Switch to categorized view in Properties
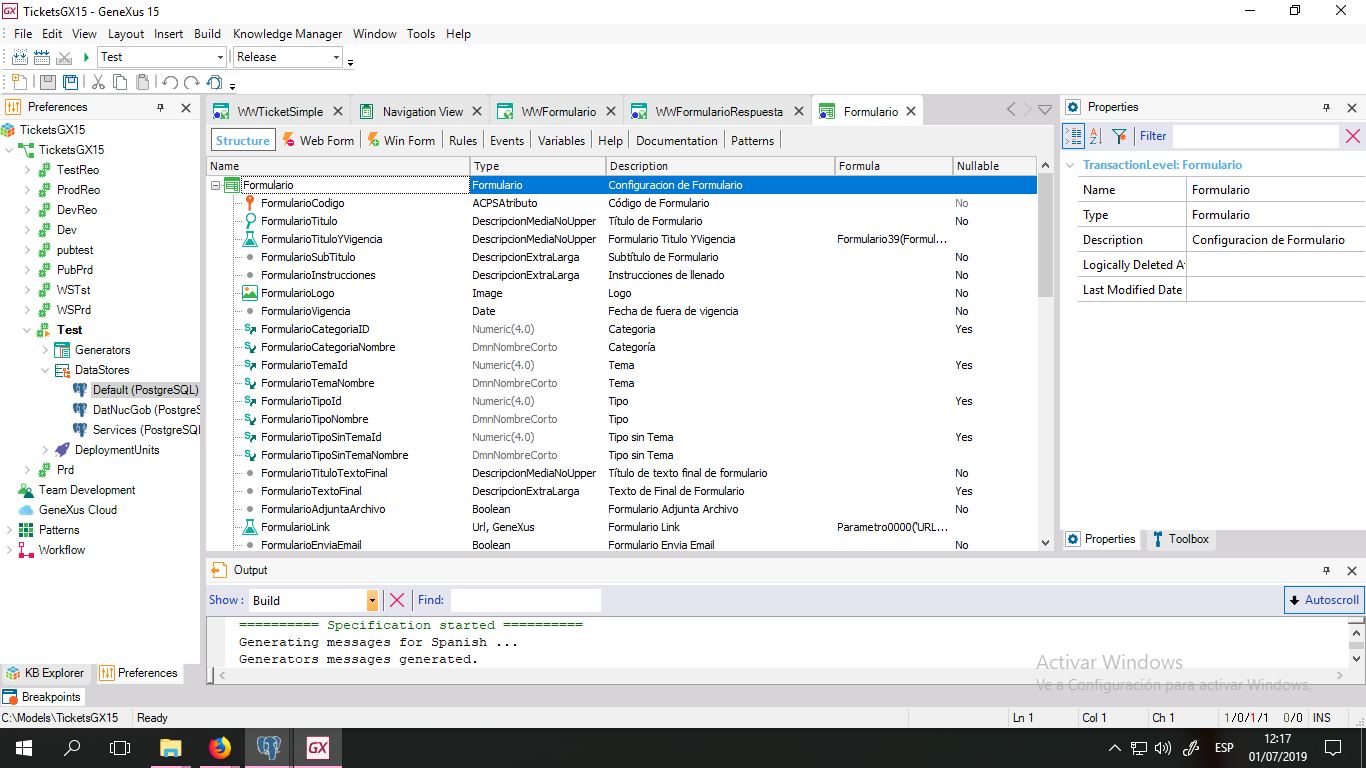 tap(1074, 136)
